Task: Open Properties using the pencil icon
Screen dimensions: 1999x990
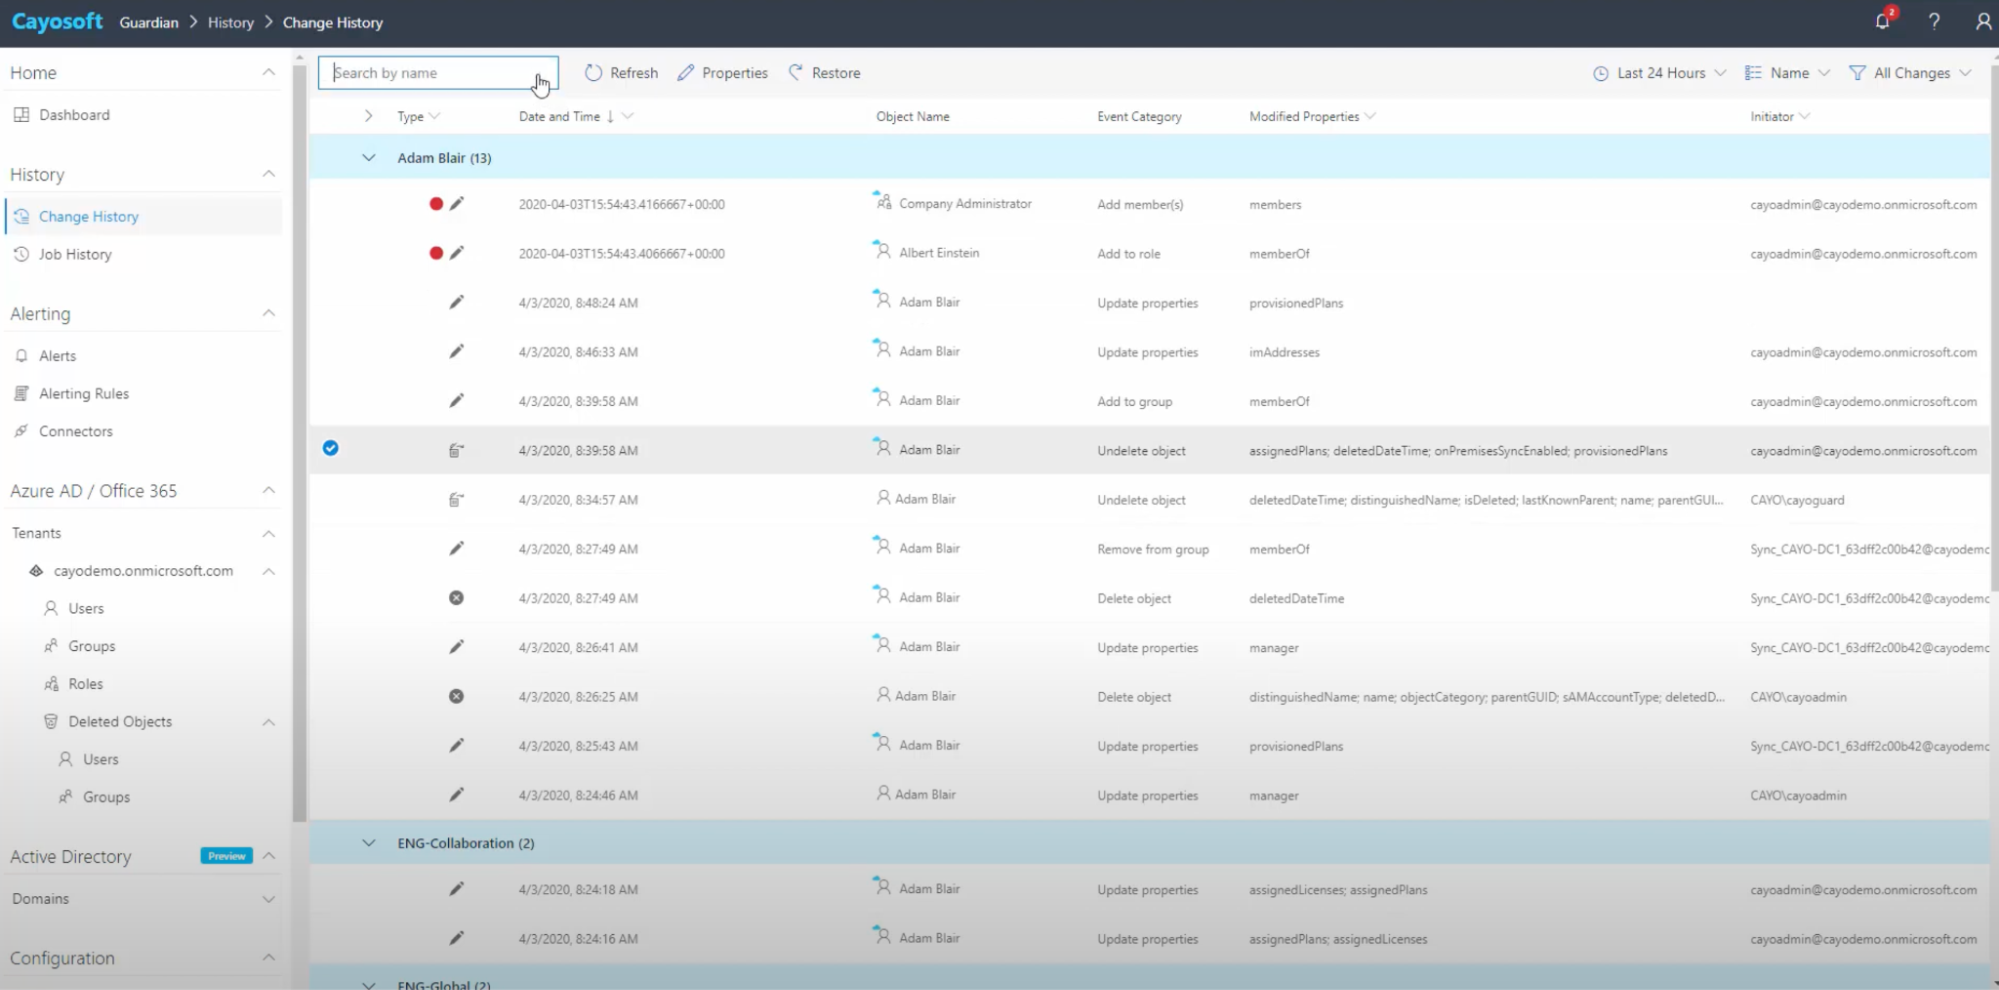Action: (685, 73)
